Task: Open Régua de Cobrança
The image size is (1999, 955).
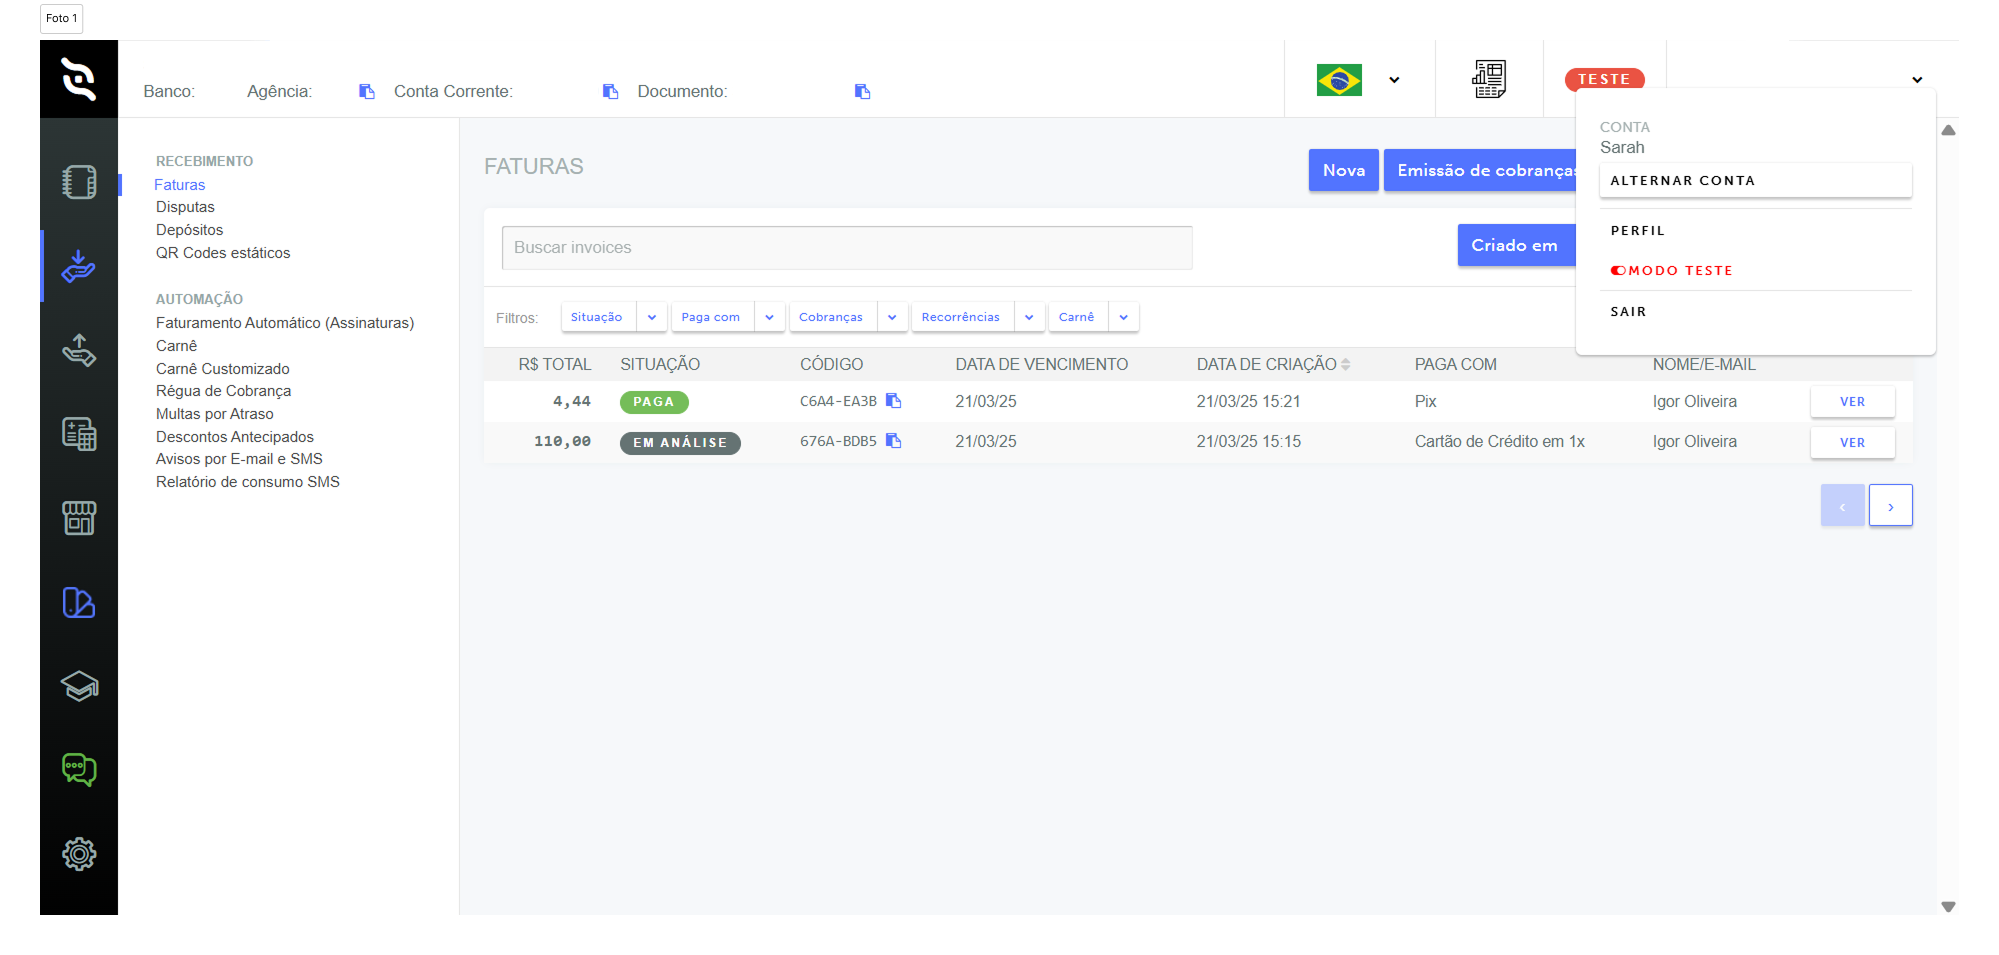Action: (223, 391)
